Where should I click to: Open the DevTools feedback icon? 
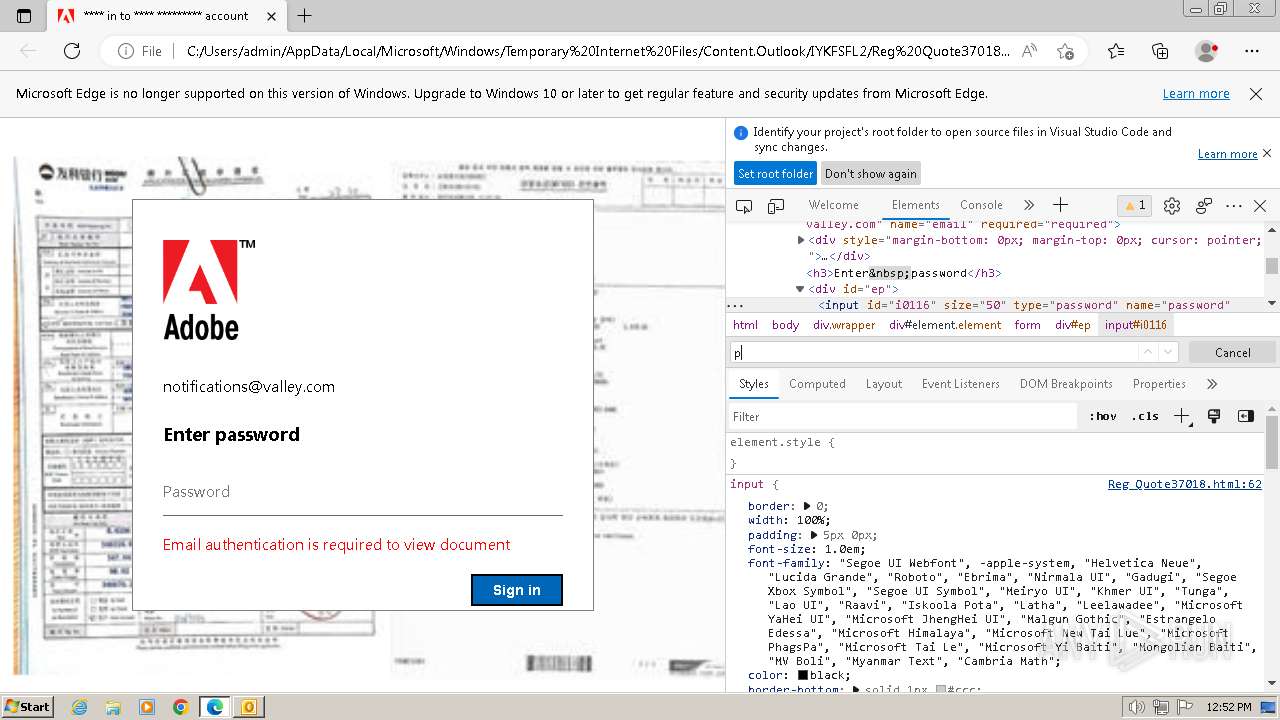[x=1204, y=206]
